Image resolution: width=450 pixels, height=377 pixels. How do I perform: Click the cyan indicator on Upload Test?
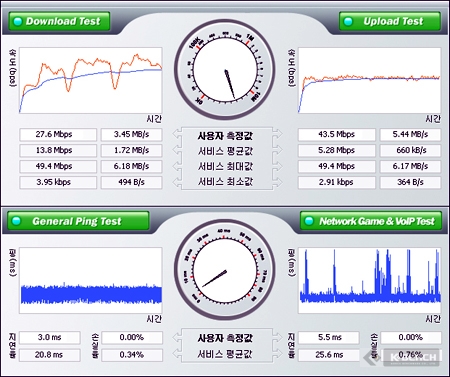coord(348,21)
